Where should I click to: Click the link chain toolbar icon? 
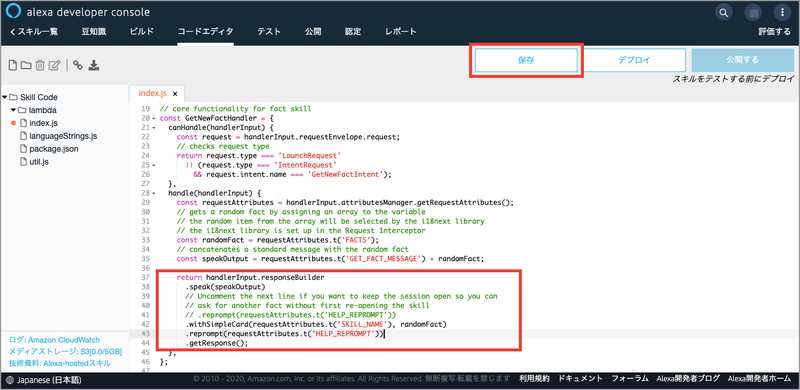click(x=78, y=65)
